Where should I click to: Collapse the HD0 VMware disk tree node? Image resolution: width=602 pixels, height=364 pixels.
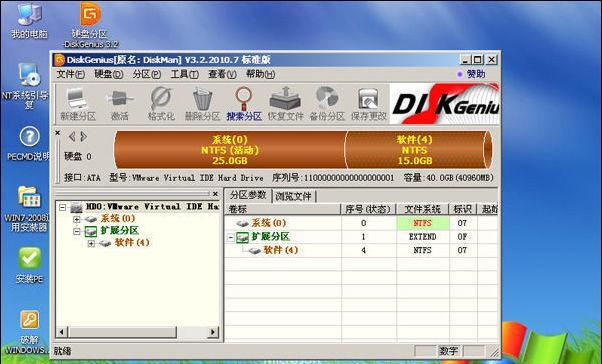coord(63,207)
